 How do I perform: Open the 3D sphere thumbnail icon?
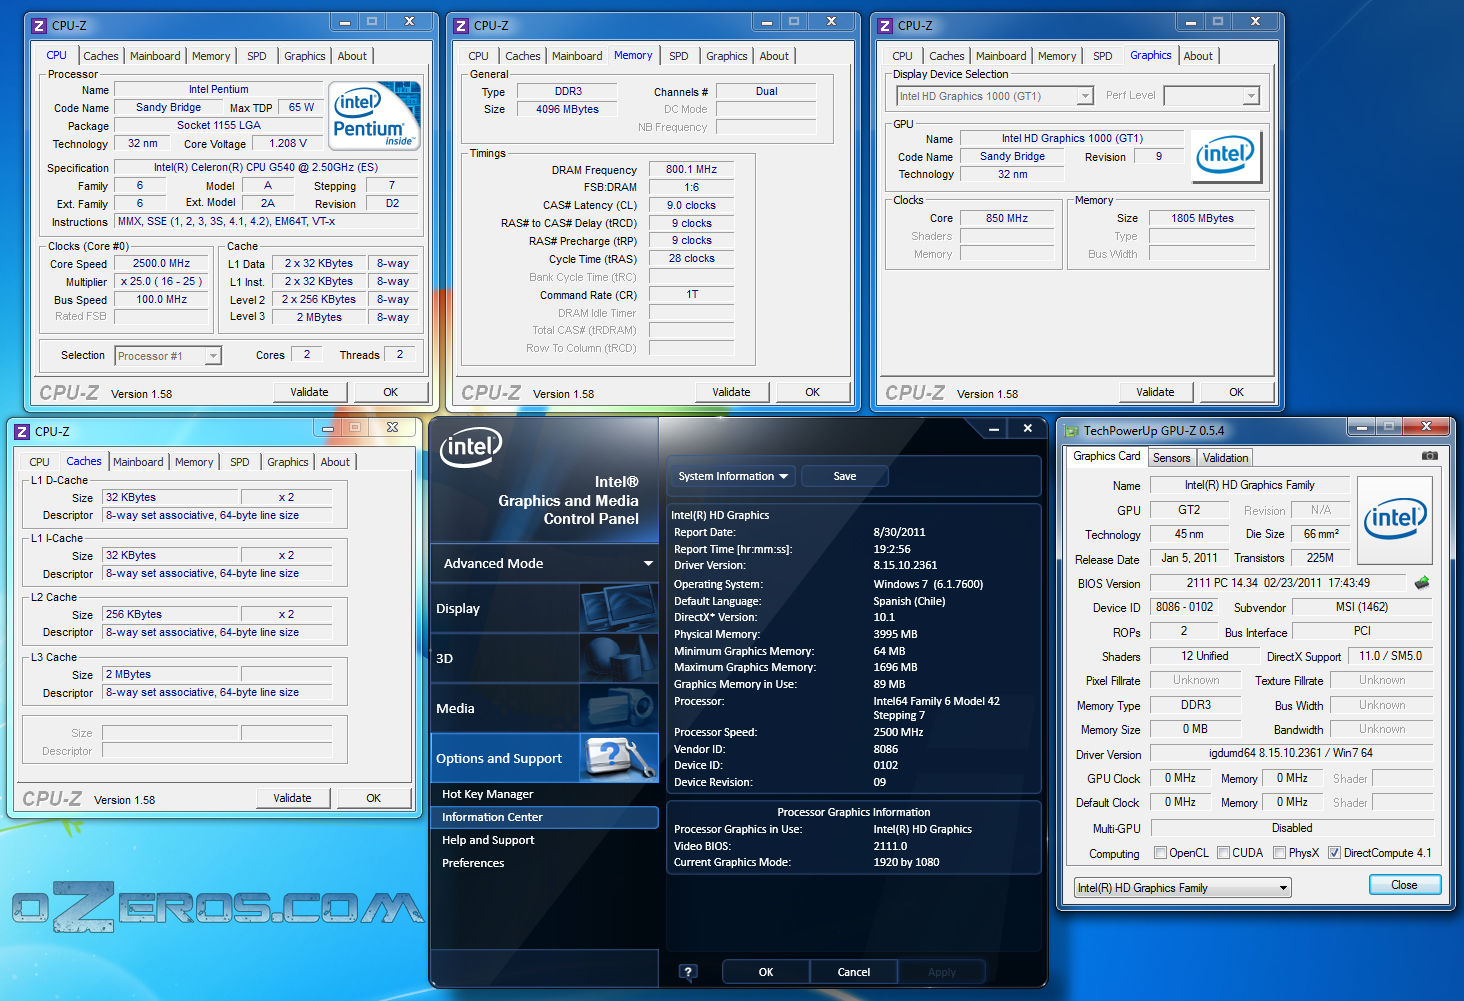point(619,658)
